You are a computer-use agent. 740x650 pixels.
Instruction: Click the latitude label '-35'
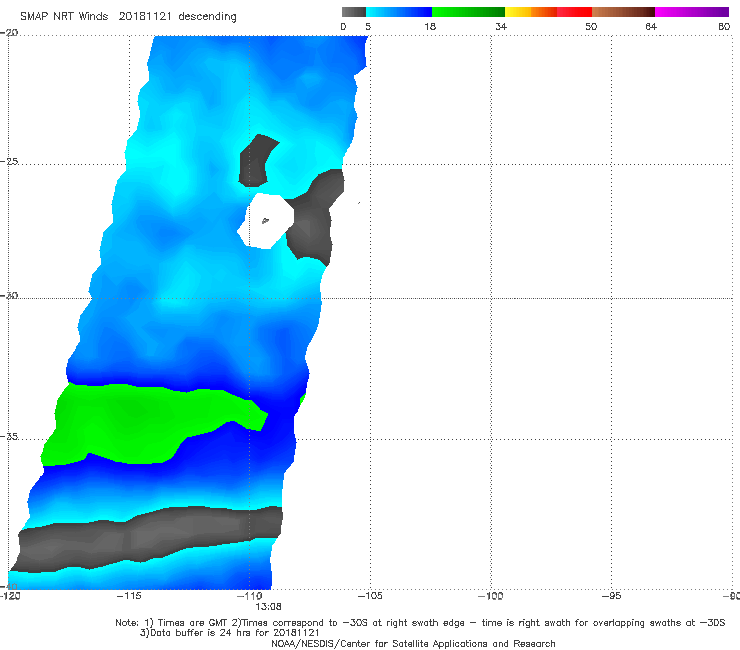9,436
